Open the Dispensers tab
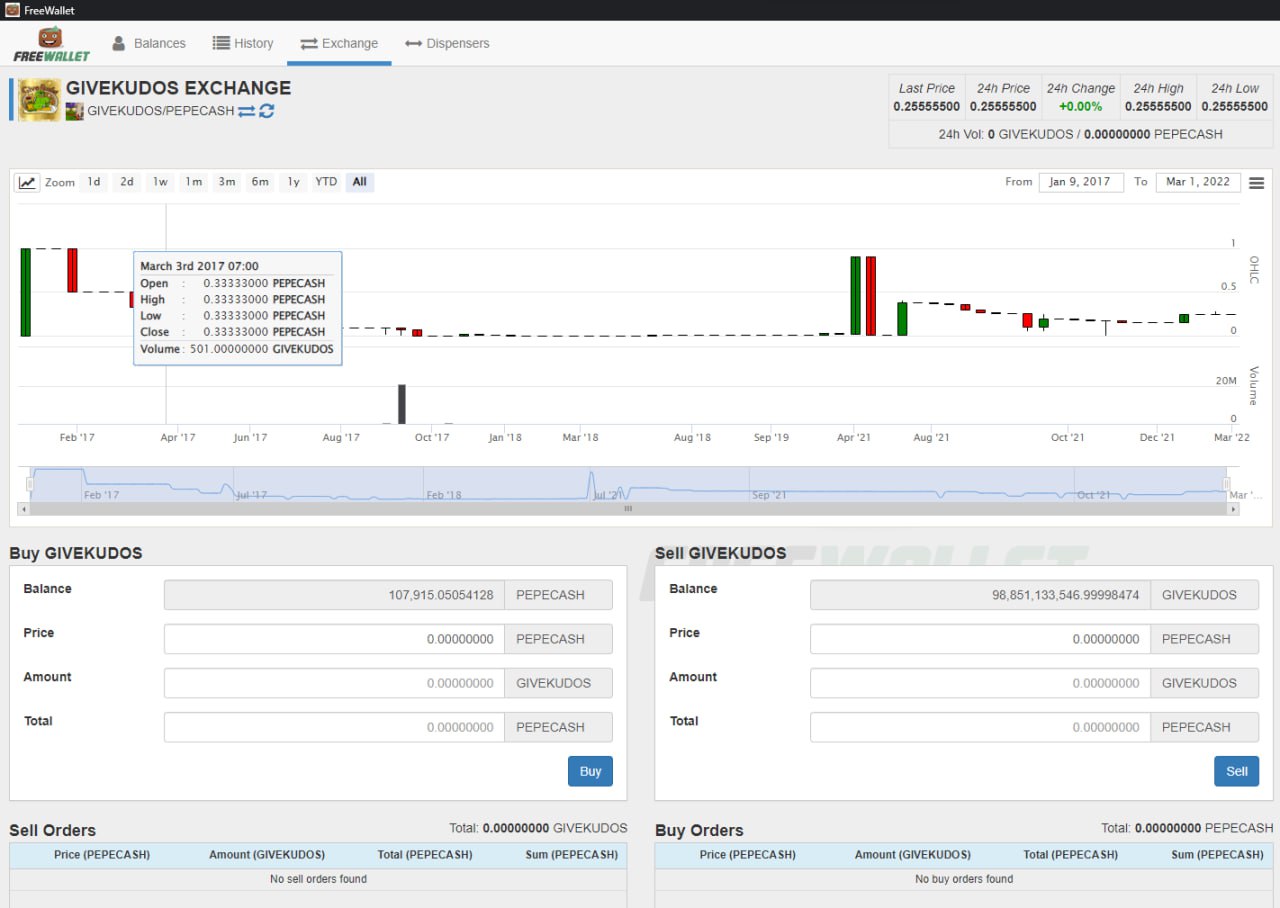Screen dimensions: 1280x908 click(447, 43)
